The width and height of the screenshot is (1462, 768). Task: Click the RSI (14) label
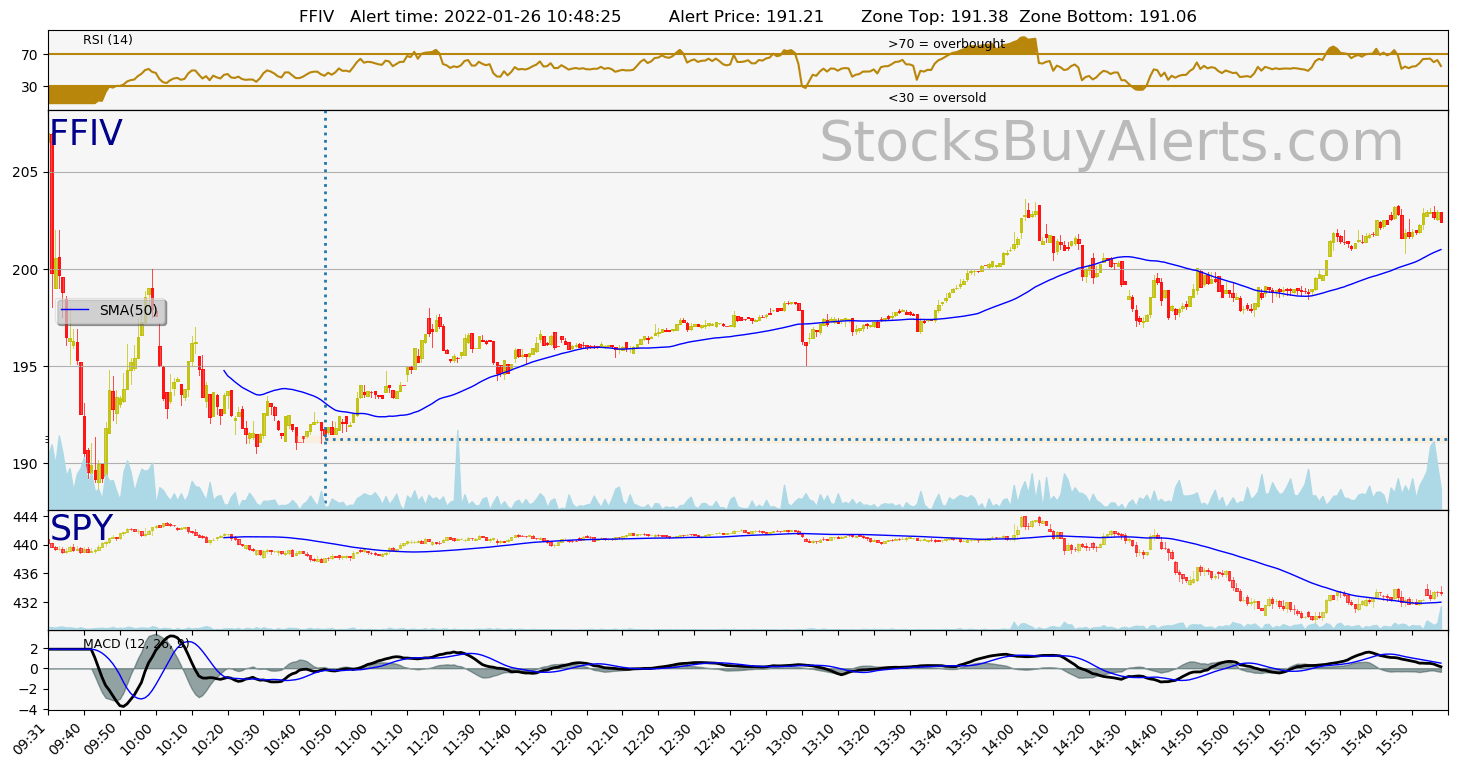(108, 40)
